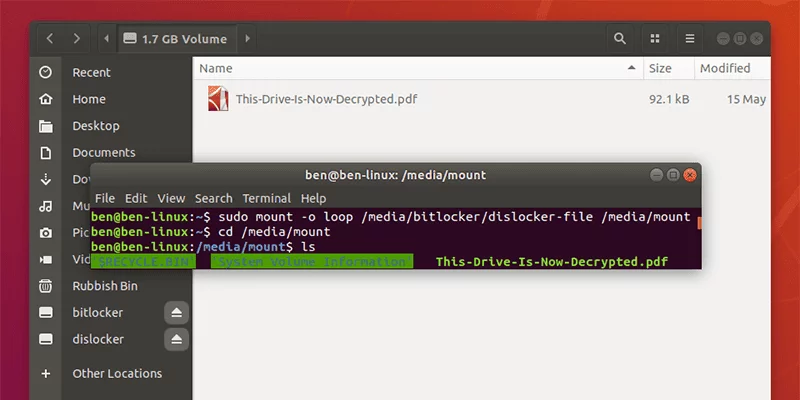Expand path with arrow right of volume name
The width and height of the screenshot is (800, 400).
[248, 39]
